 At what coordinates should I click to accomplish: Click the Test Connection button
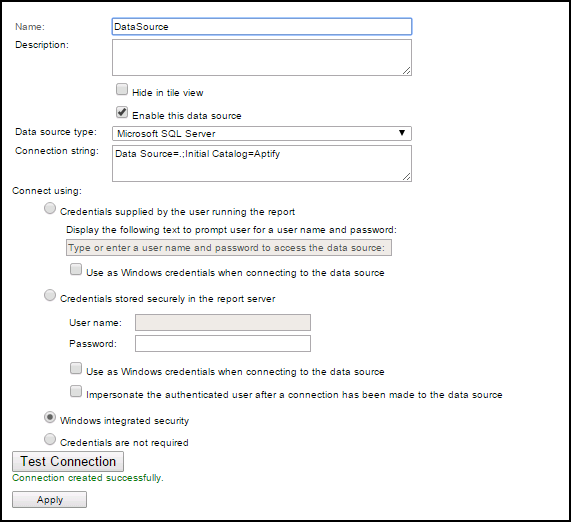(x=68, y=462)
